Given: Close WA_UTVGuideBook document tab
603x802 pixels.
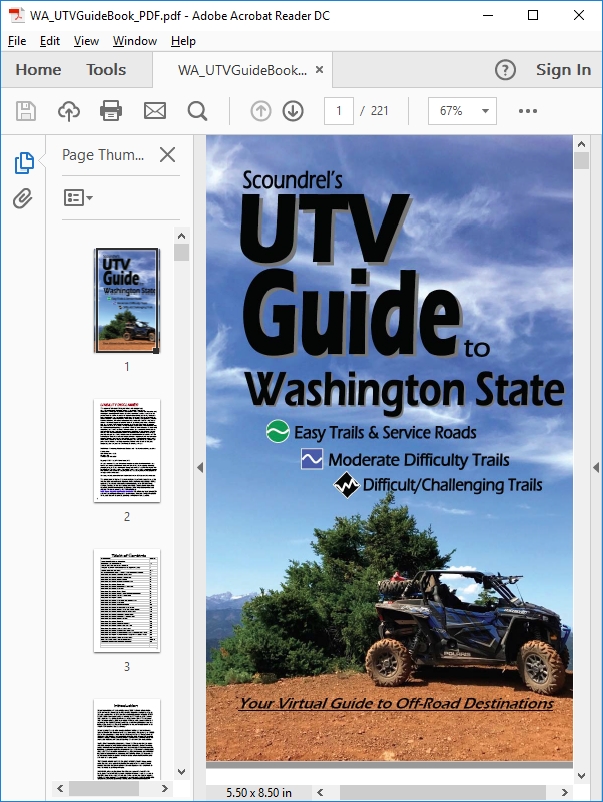Looking at the screenshot, I should tap(320, 69).
